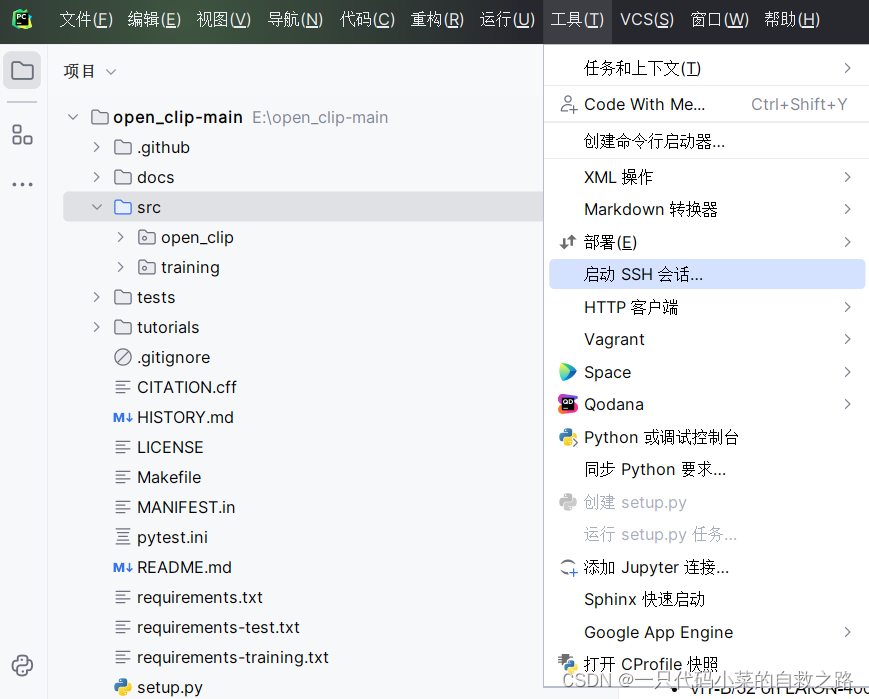
Task: Click the Python console icon in menu
Action: click(x=568, y=437)
